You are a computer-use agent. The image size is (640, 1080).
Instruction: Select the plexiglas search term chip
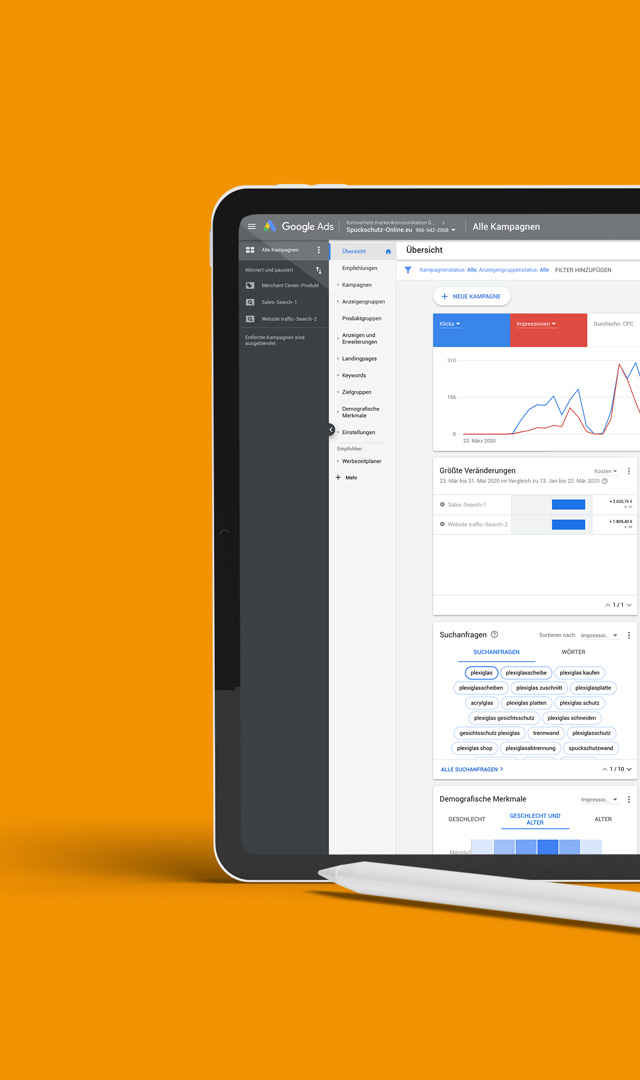click(x=482, y=673)
